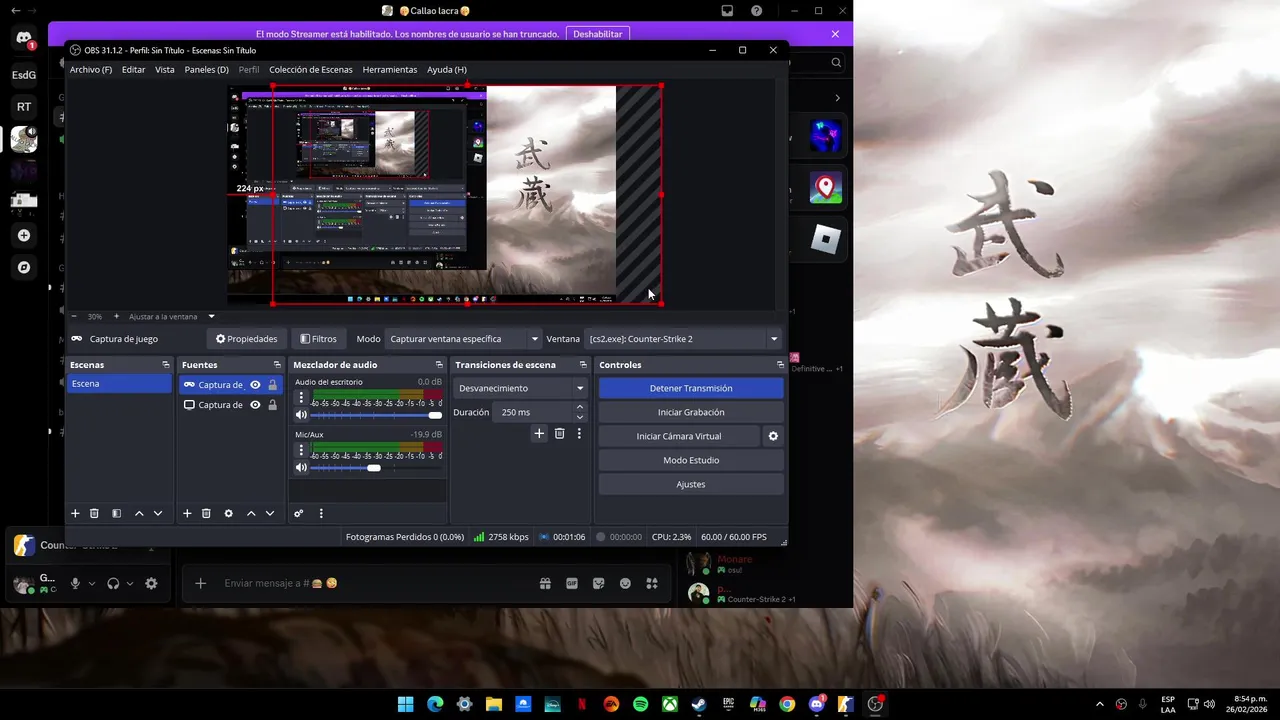Open Desvanecimiento transition dropdown
1280x720 pixels.
pos(520,388)
